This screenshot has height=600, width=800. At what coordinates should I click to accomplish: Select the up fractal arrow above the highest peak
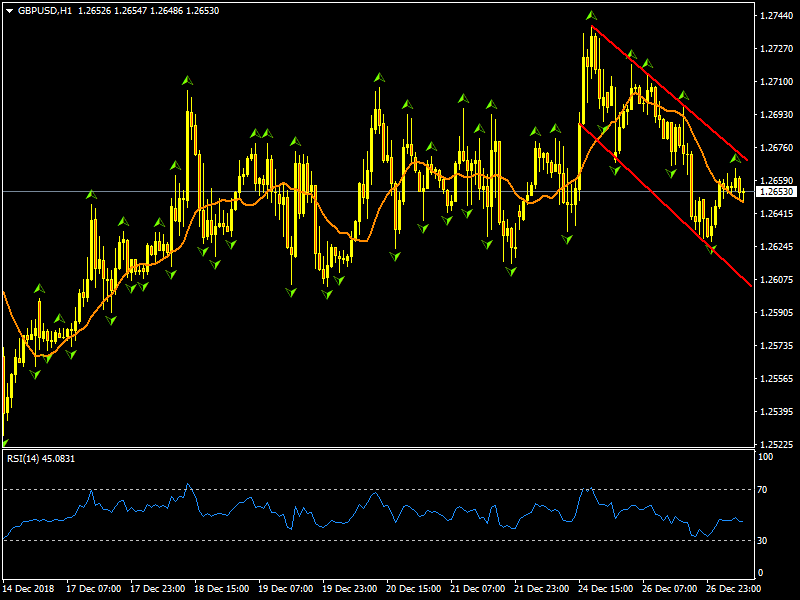(591, 16)
